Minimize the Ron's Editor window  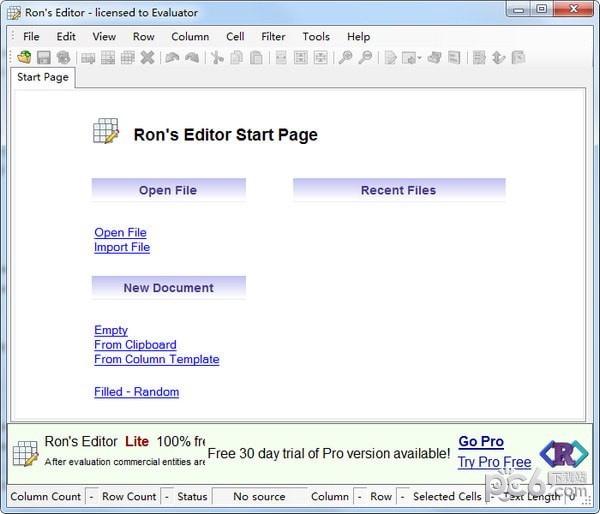pos(518,9)
